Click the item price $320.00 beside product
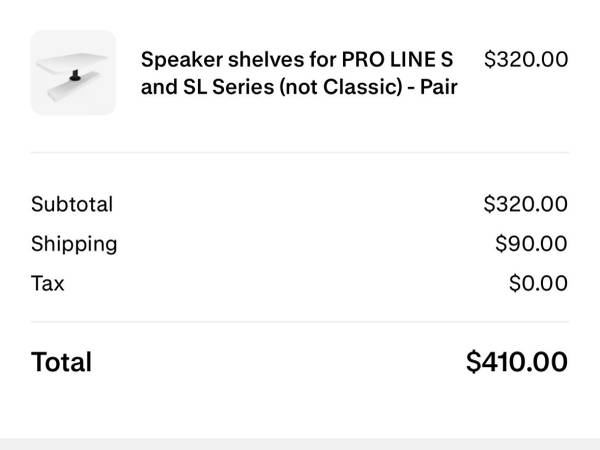The width and height of the screenshot is (600, 450). coord(525,59)
